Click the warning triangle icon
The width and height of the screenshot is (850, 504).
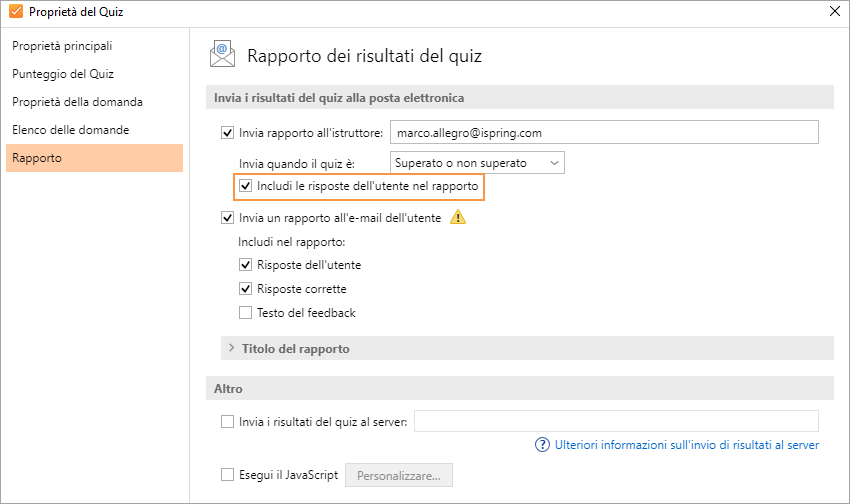[x=458, y=217]
